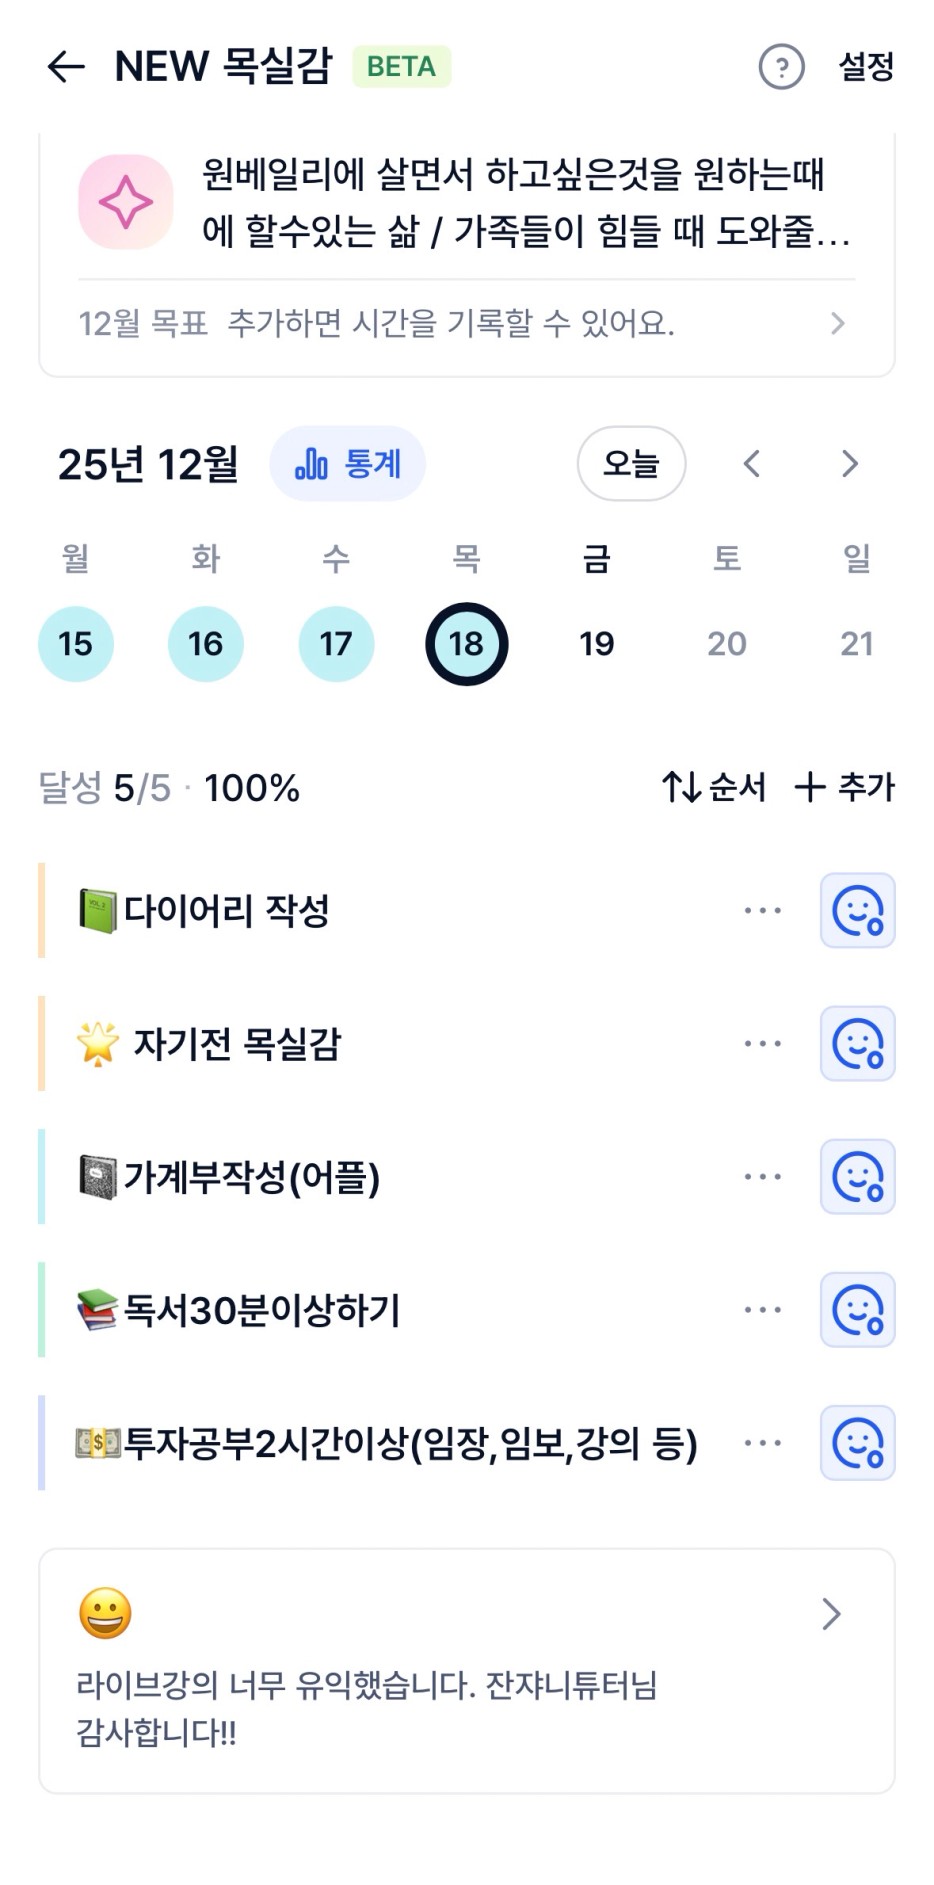Tap the back arrow icon
Viewport: 934px width, 1885px height.
pos(66,67)
